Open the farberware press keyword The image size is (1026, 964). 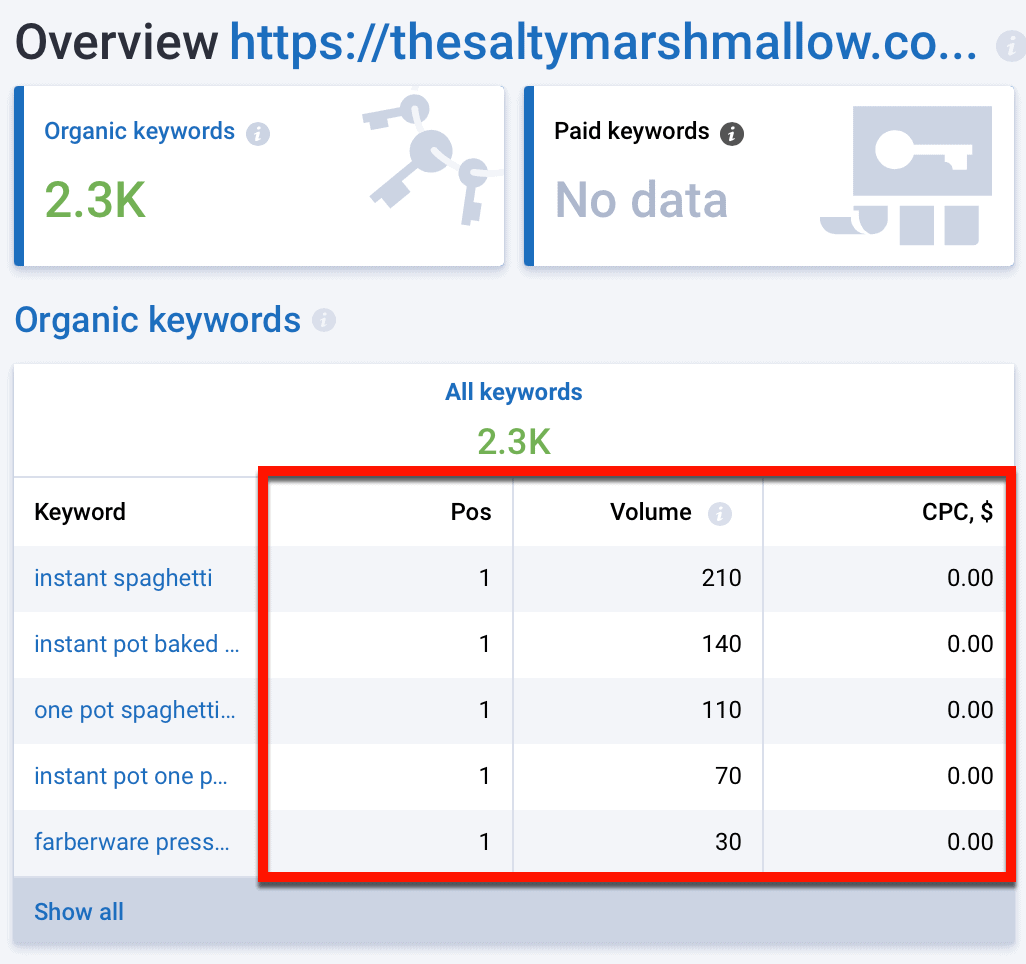coord(131,842)
